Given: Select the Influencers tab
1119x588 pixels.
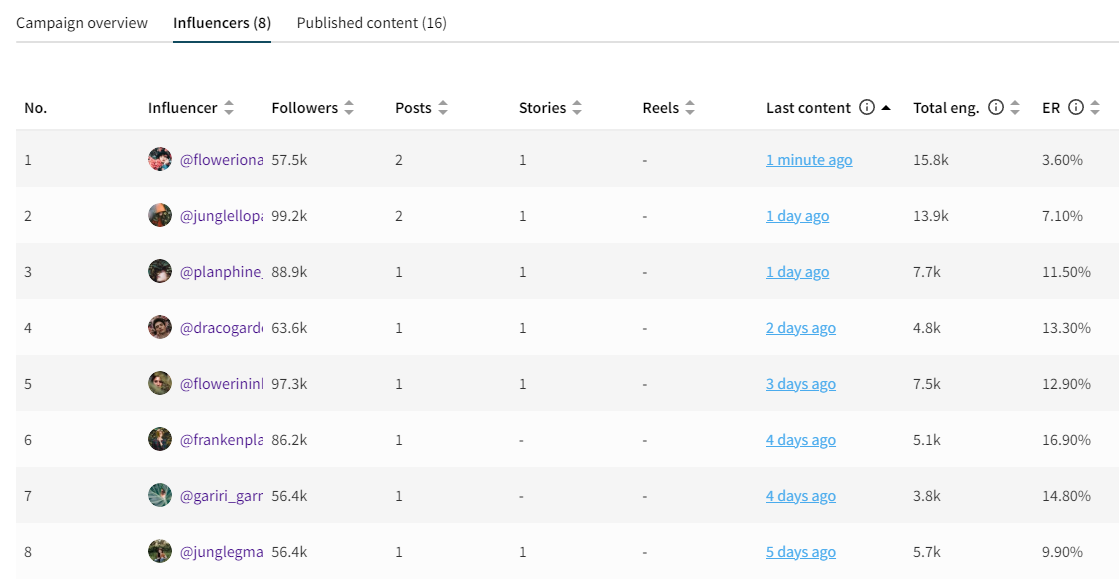Looking at the screenshot, I should (x=221, y=22).
